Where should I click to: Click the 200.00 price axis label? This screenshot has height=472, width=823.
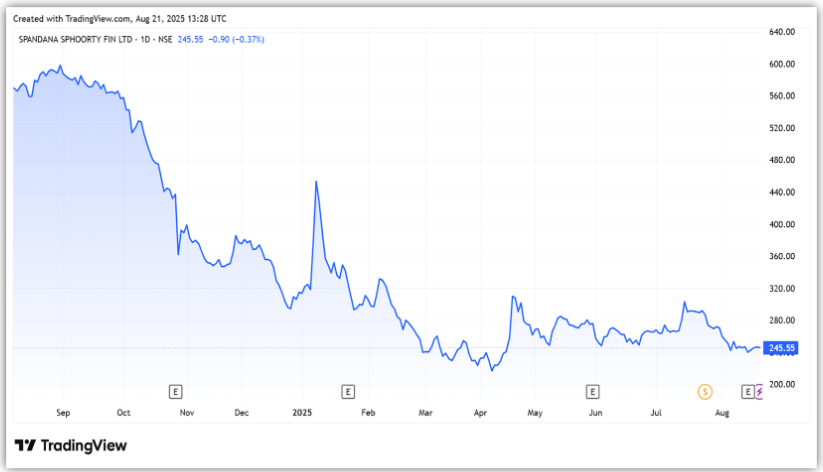pos(781,384)
